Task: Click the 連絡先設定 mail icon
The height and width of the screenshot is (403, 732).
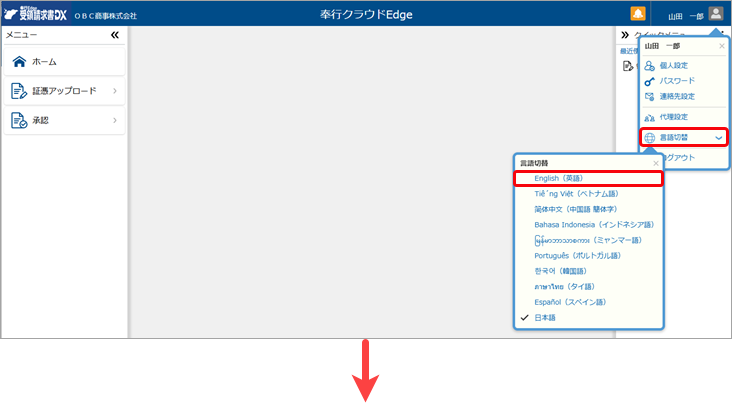Action: pos(649,97)
